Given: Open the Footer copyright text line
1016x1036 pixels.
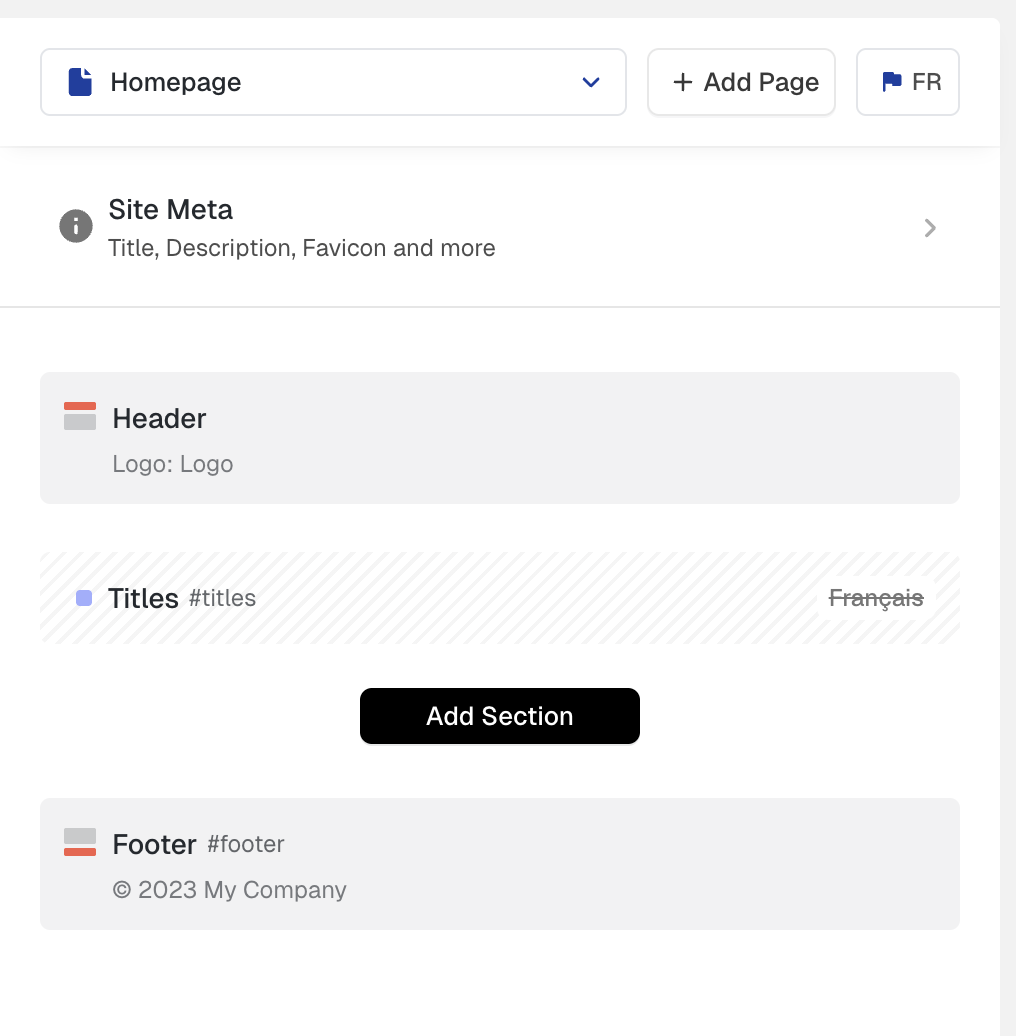Looking at the screenshot, I should click(x=230, y=890).
